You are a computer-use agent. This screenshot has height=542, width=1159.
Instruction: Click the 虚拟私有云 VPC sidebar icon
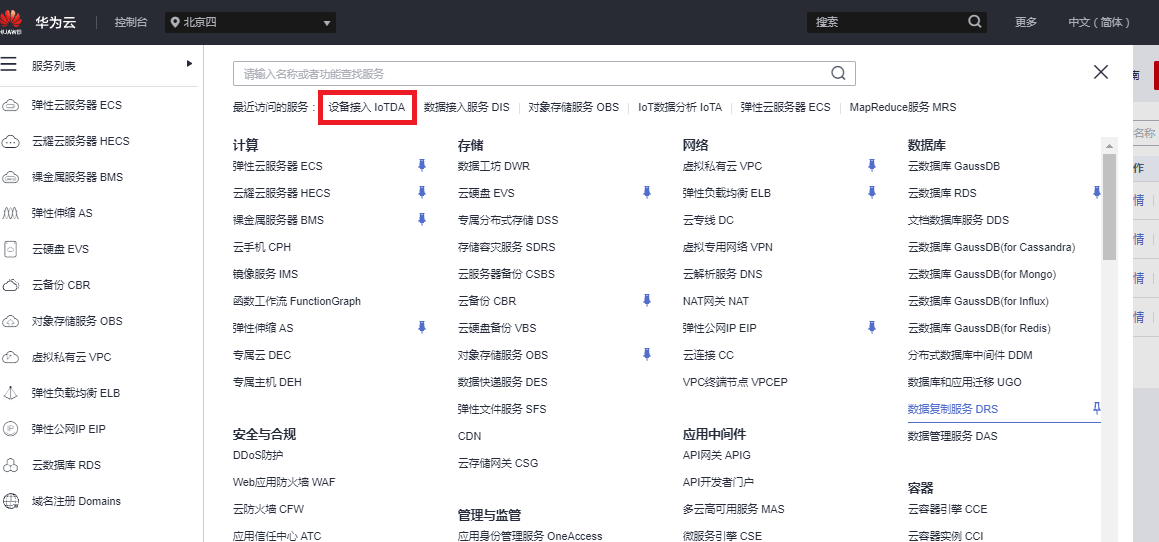tap(10, 357)
